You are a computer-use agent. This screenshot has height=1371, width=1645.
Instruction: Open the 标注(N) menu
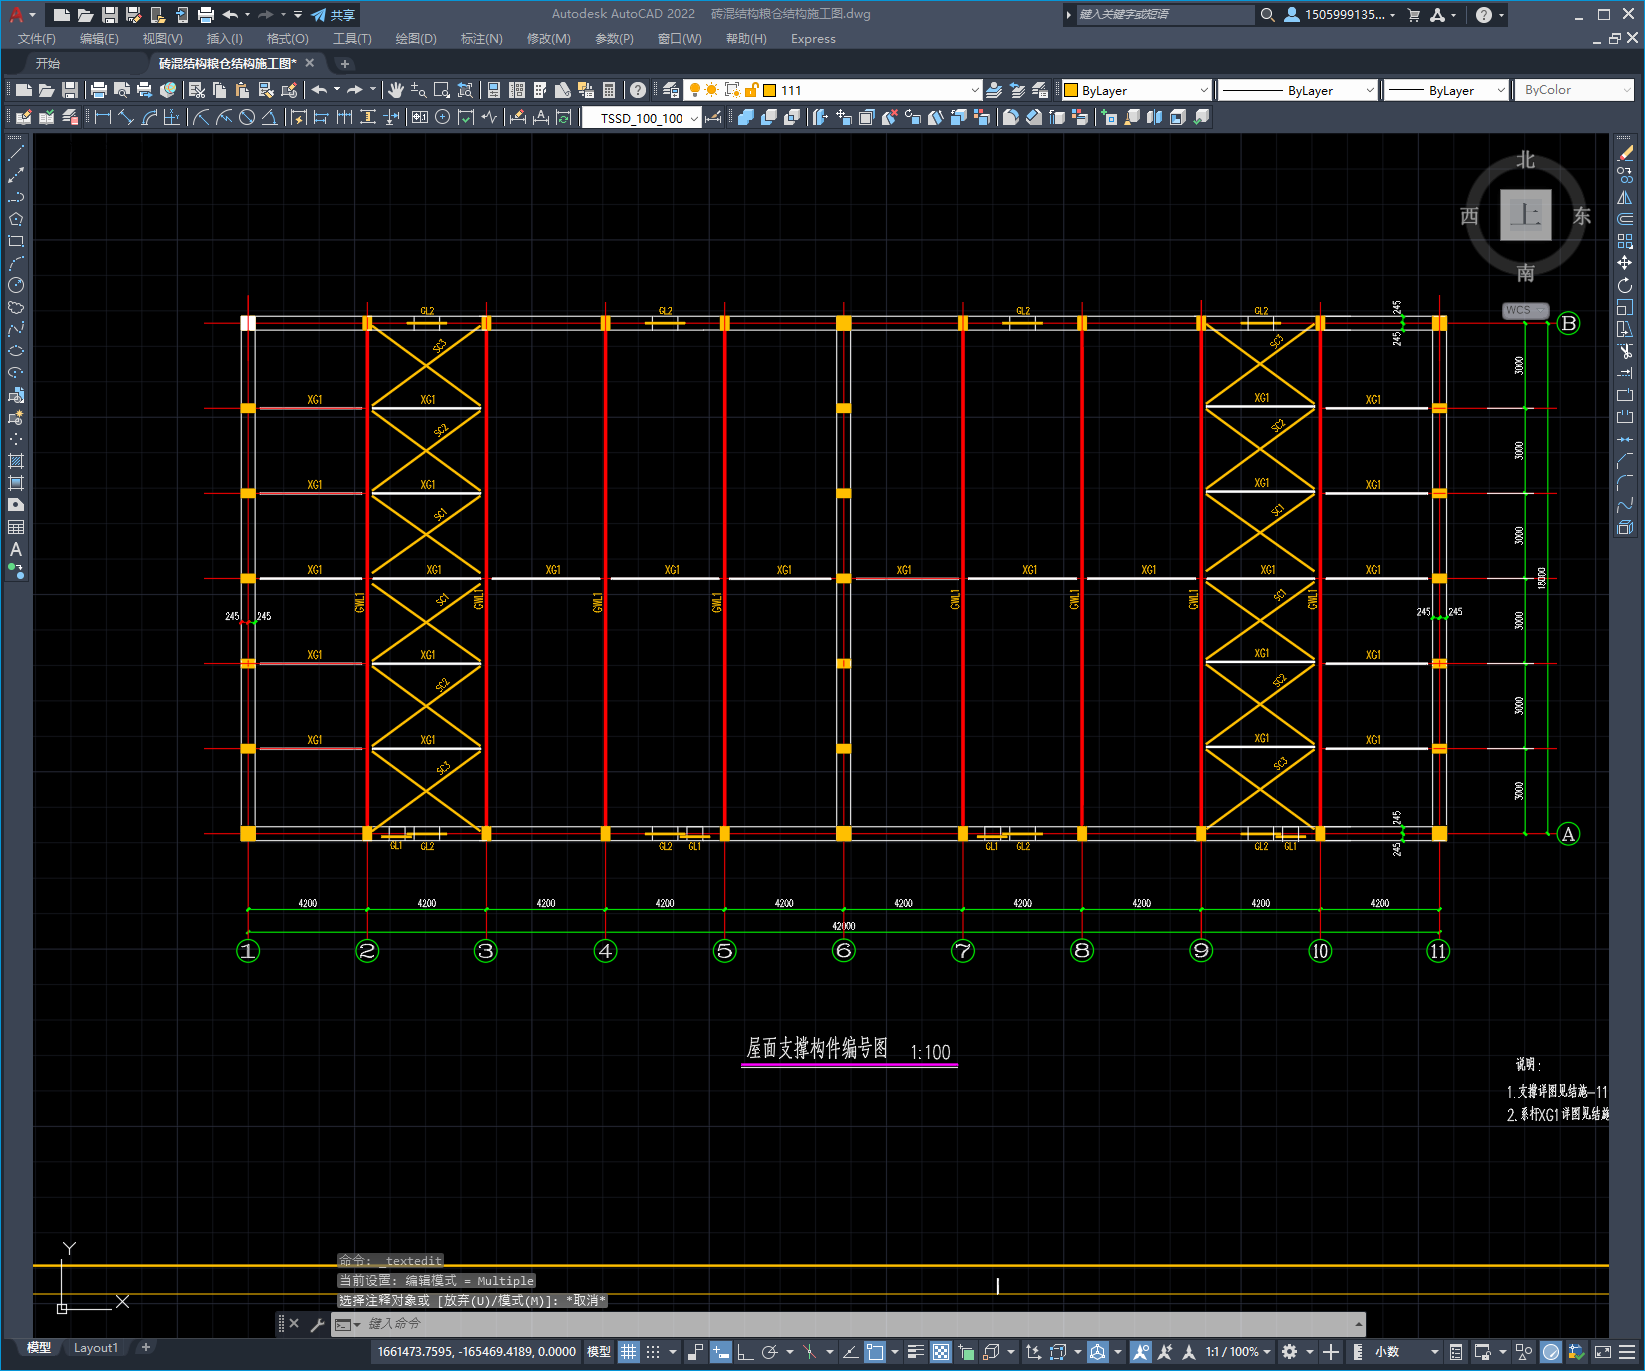(482, 39)
